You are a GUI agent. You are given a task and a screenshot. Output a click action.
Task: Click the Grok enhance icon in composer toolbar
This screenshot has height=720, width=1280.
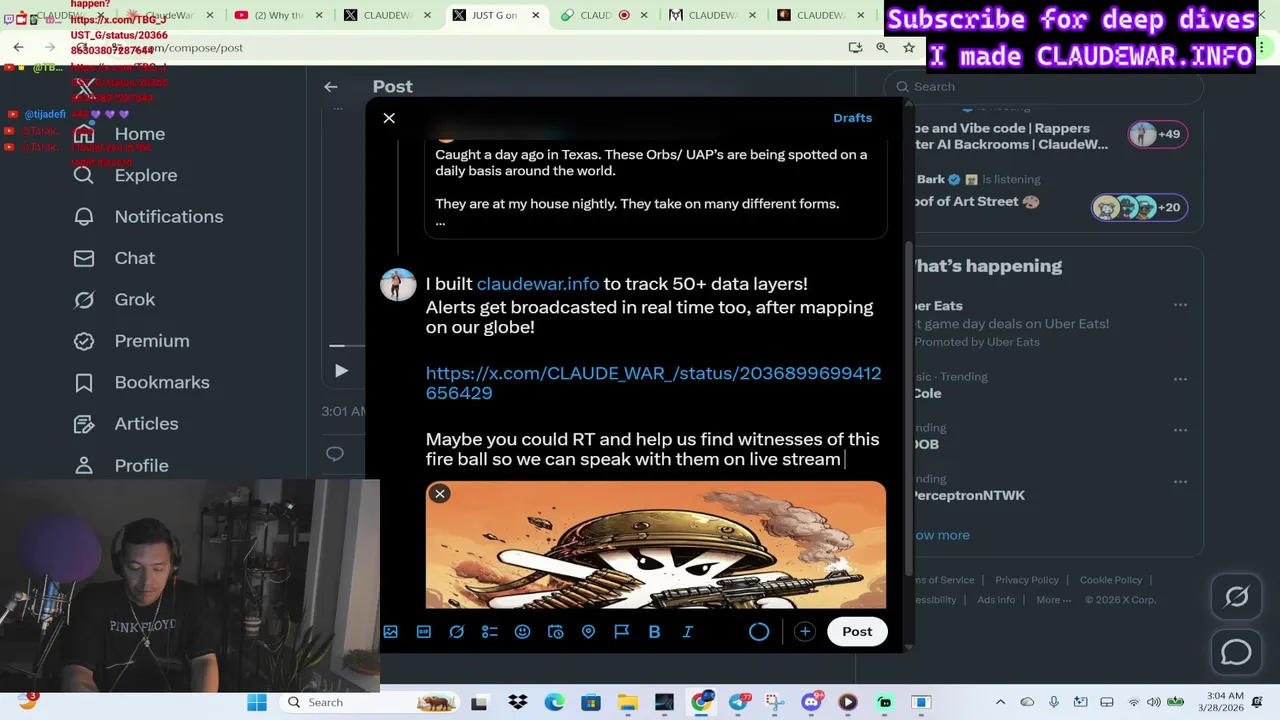(457, 632)
